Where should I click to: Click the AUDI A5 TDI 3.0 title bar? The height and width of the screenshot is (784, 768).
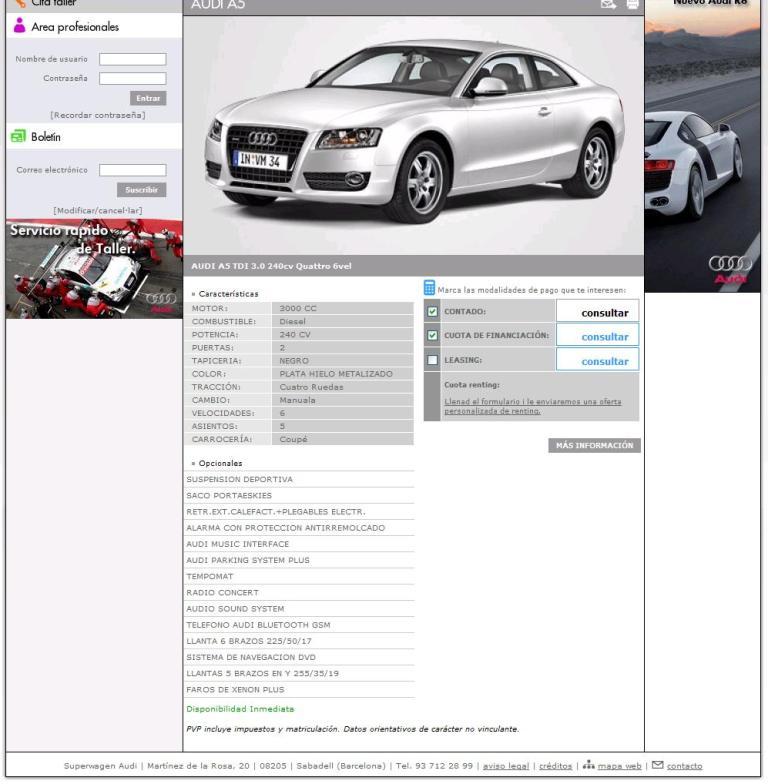coord(413,266)
